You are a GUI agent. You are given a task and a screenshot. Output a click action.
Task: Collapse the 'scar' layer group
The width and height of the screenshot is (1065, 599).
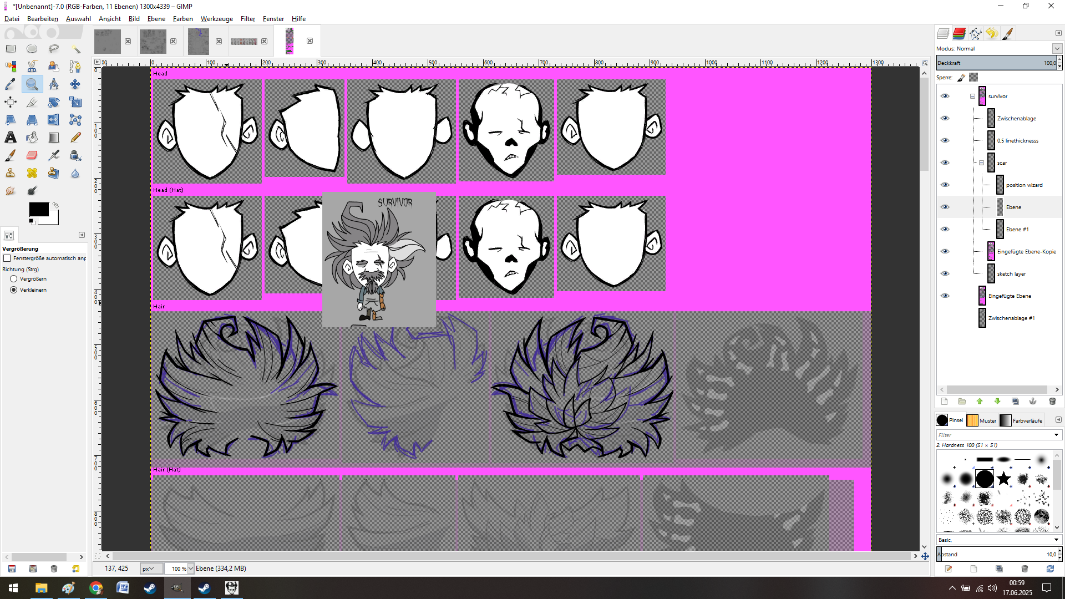click(x=981, y=162)
